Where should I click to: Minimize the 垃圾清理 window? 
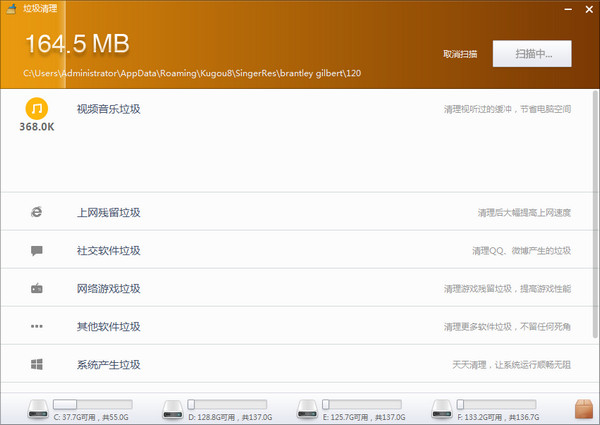point(568,7)
